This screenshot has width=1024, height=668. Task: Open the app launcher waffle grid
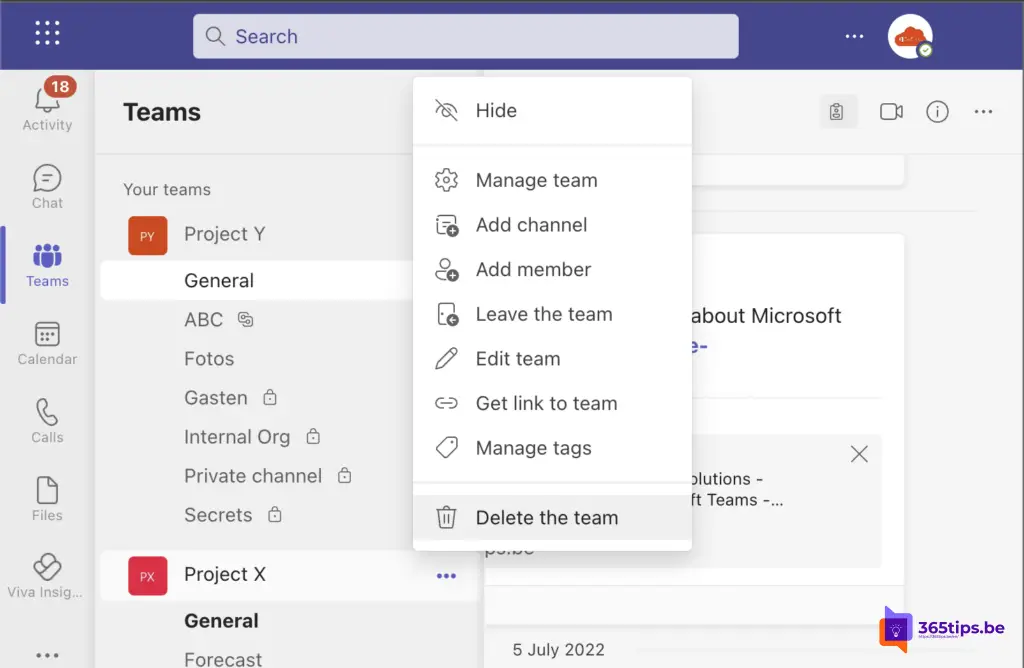tap(48, 34)
